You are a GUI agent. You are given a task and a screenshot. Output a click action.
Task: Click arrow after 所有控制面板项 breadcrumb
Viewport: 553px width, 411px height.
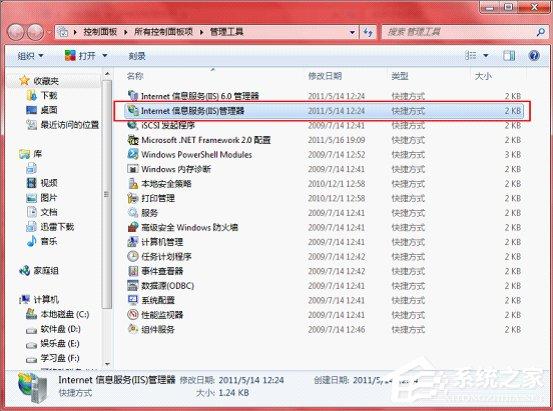click(202, 32)
